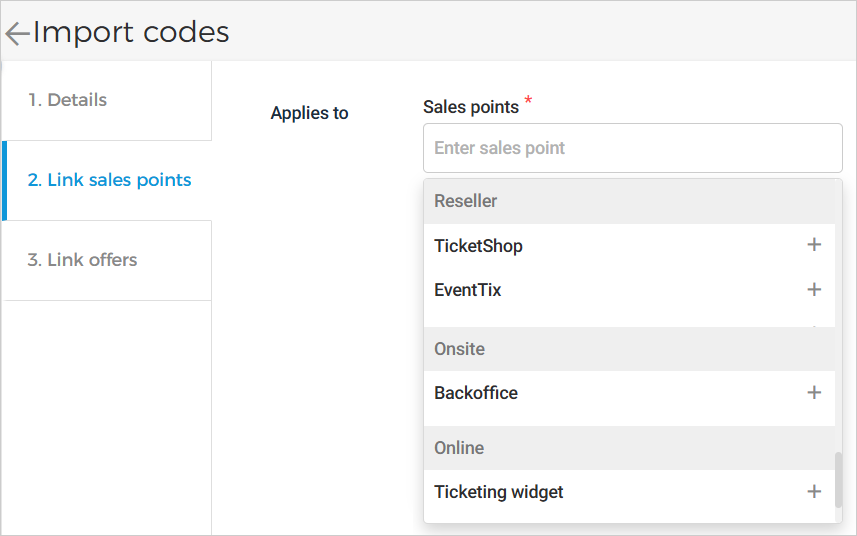Click the Import codes page title
This screenshot has height=536, width=857.
131,32
